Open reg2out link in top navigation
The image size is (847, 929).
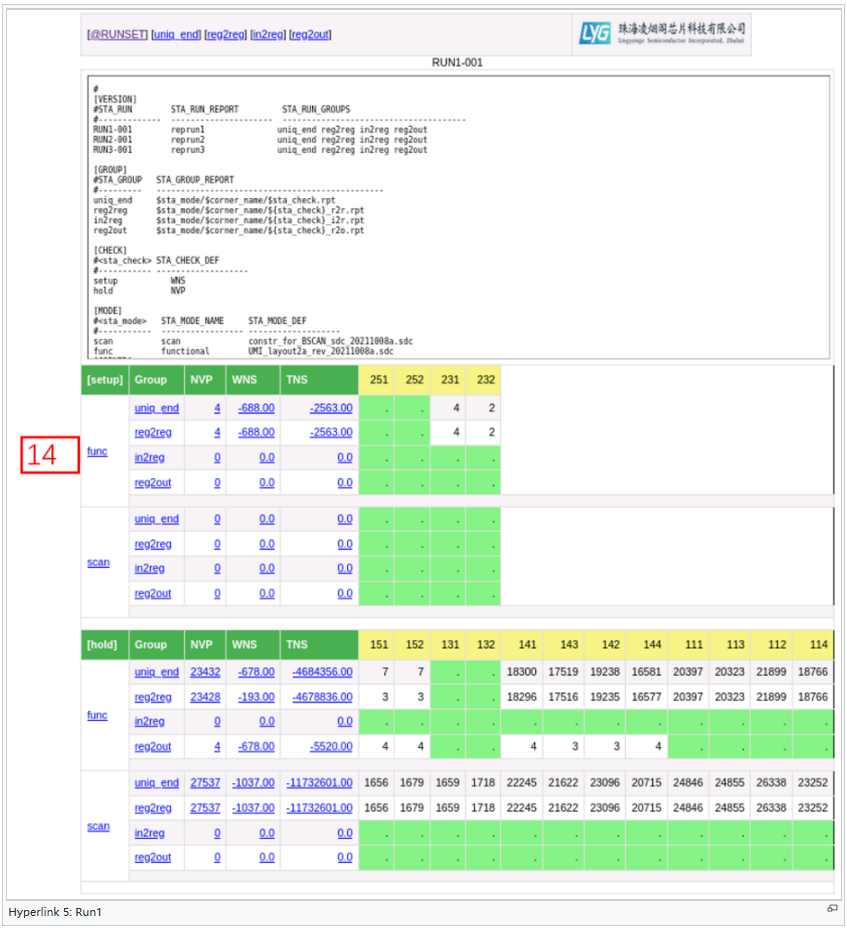(x=310, y=34)
